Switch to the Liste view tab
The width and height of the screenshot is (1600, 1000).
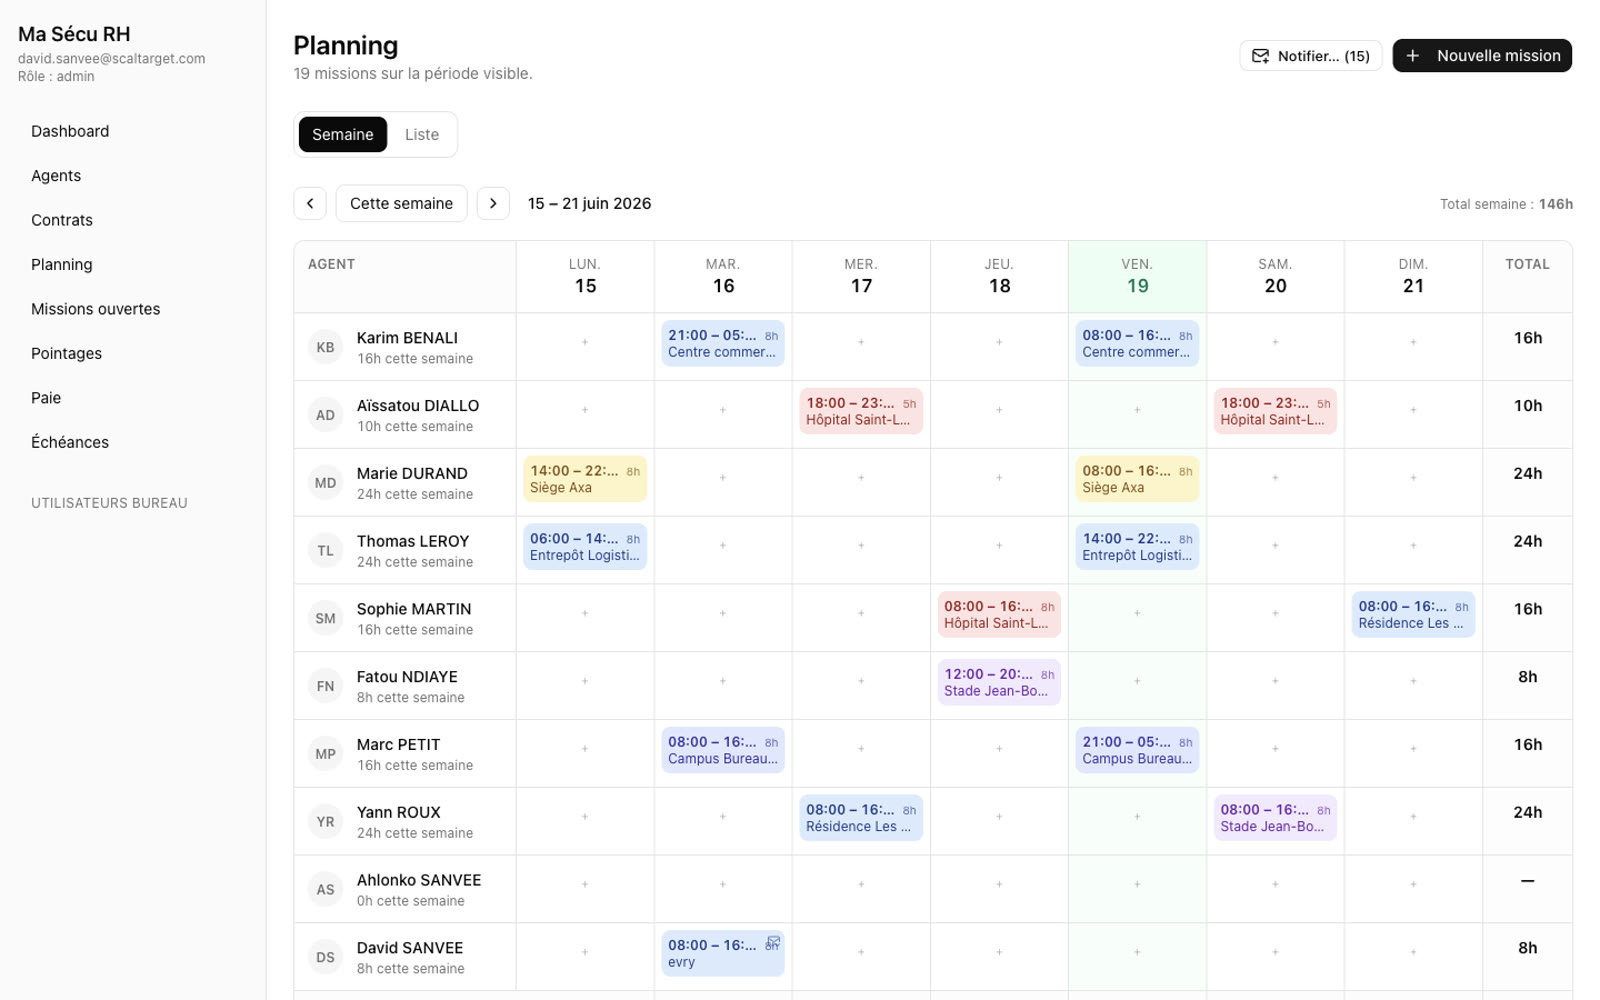(x=422, y=134)
